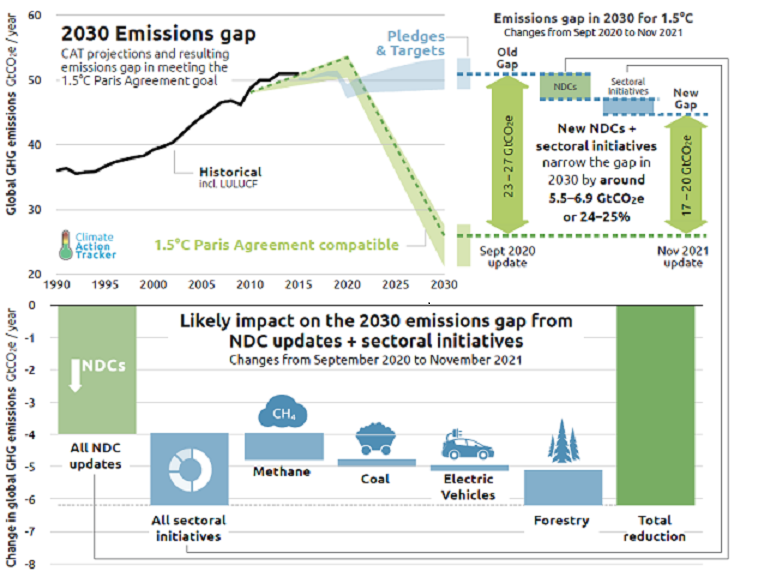
Task: Click the blue Forestry bar
Action: [x=562, y=487]
